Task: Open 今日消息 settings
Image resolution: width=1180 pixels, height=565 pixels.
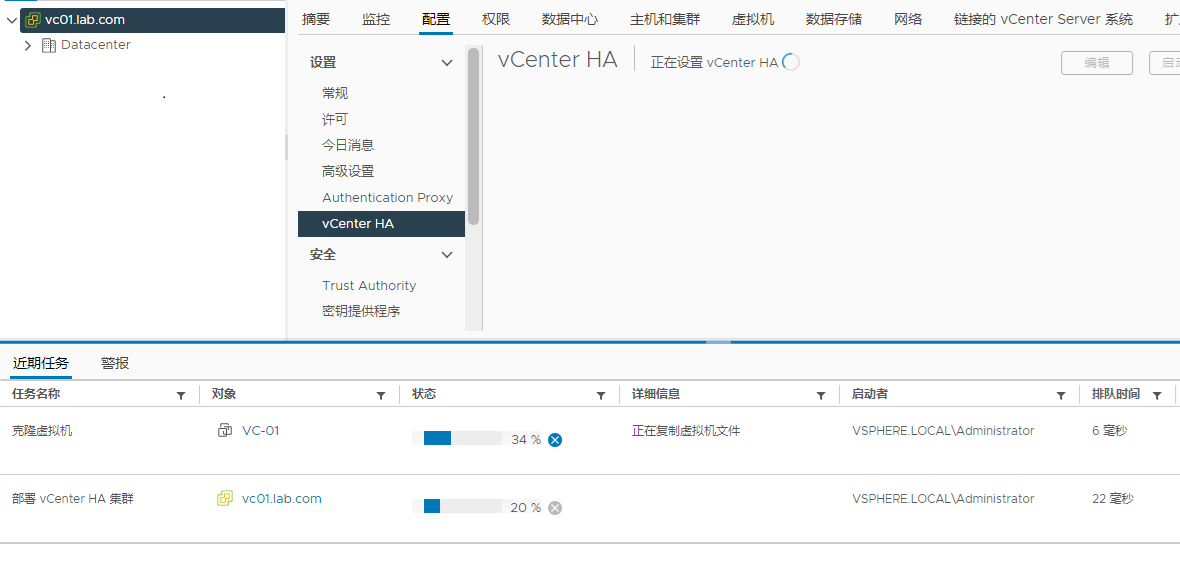Action: pos(348,145)
